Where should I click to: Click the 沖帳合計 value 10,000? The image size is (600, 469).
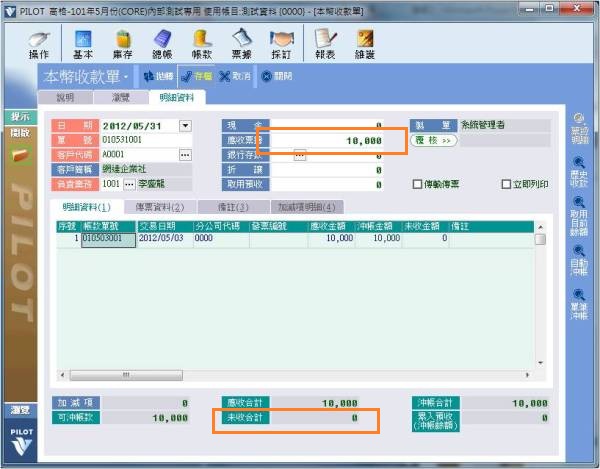tap(505, 403)
